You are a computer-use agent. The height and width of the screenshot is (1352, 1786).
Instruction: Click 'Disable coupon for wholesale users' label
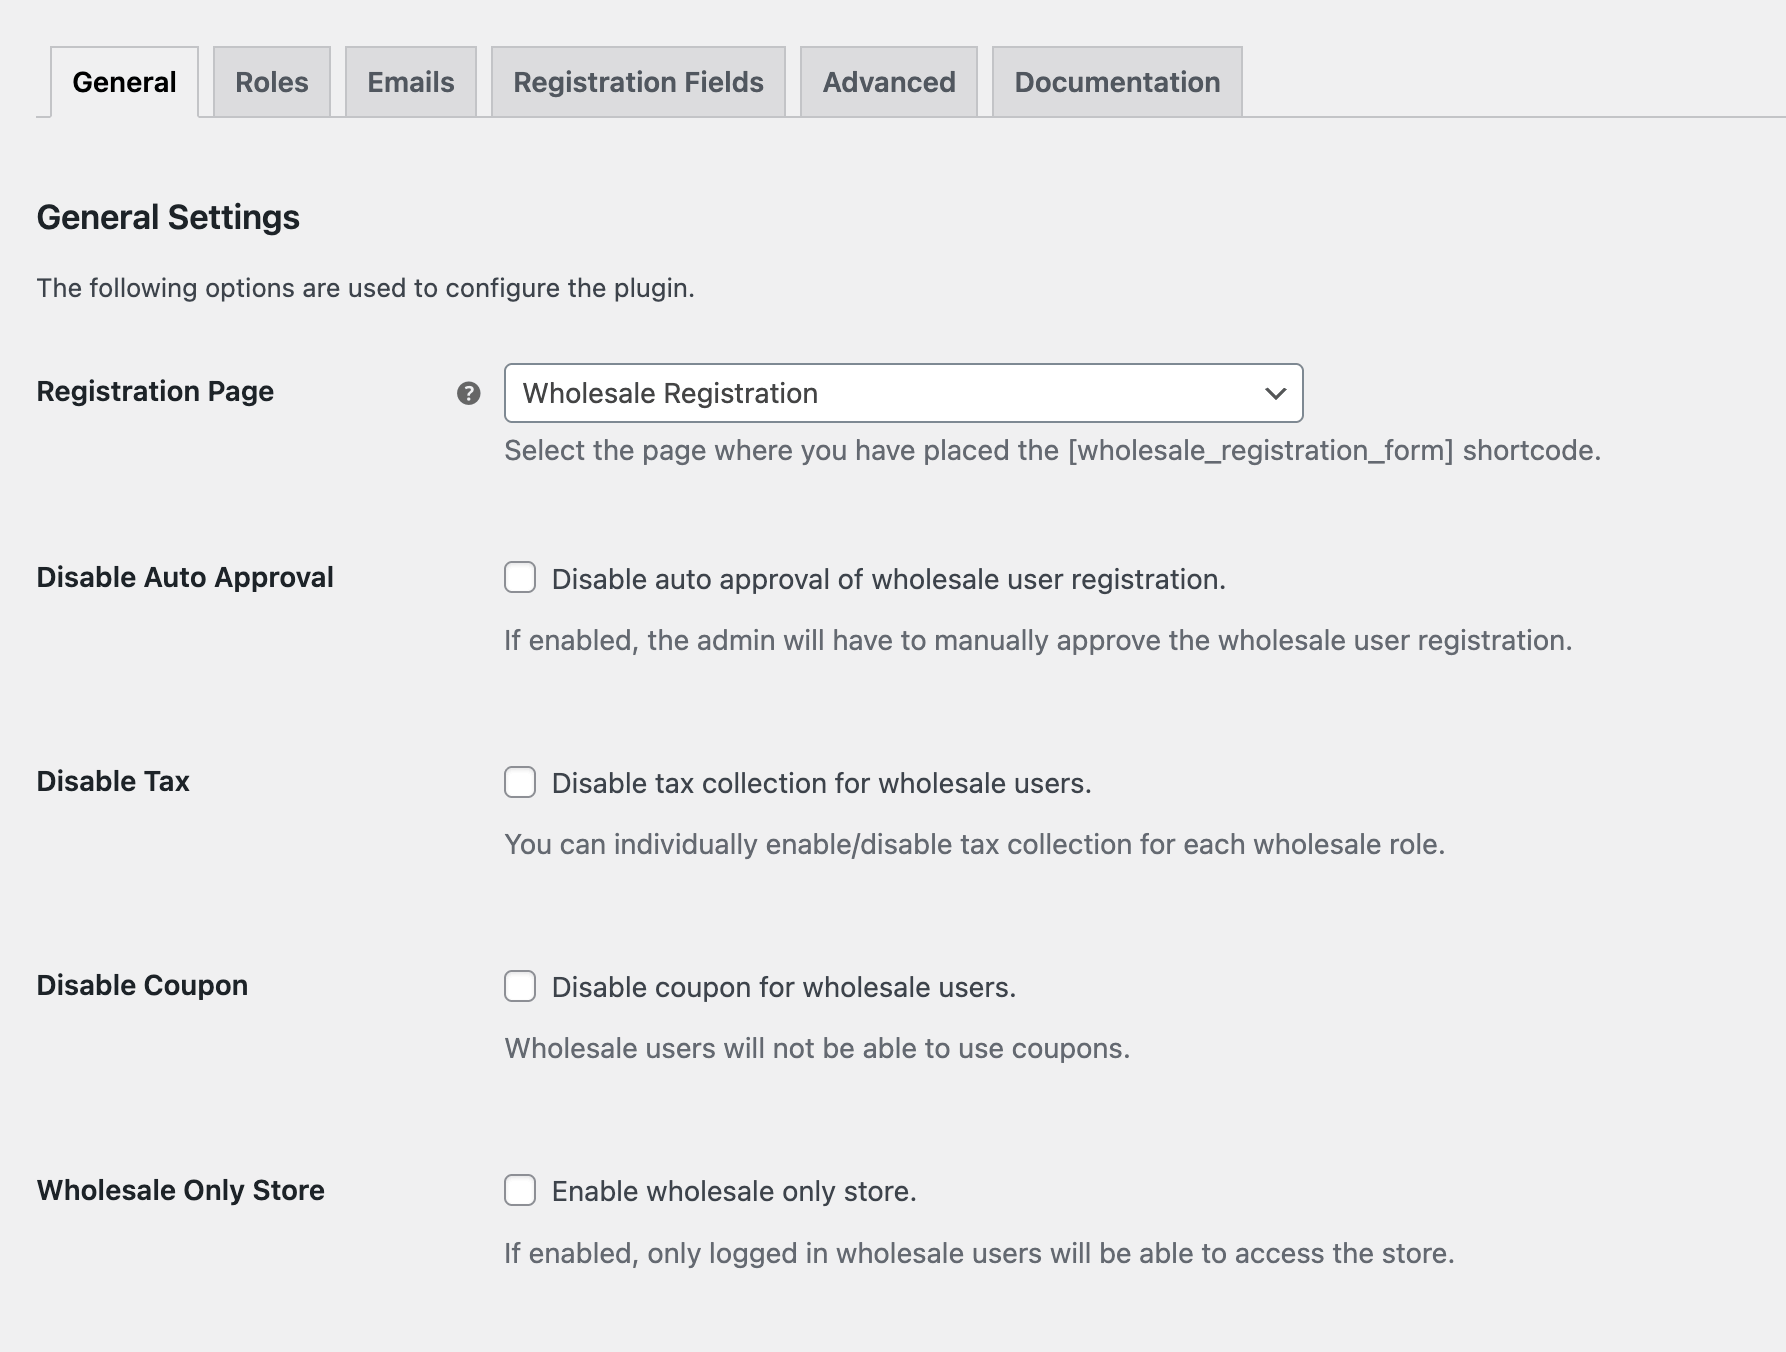tap(783, 987)
